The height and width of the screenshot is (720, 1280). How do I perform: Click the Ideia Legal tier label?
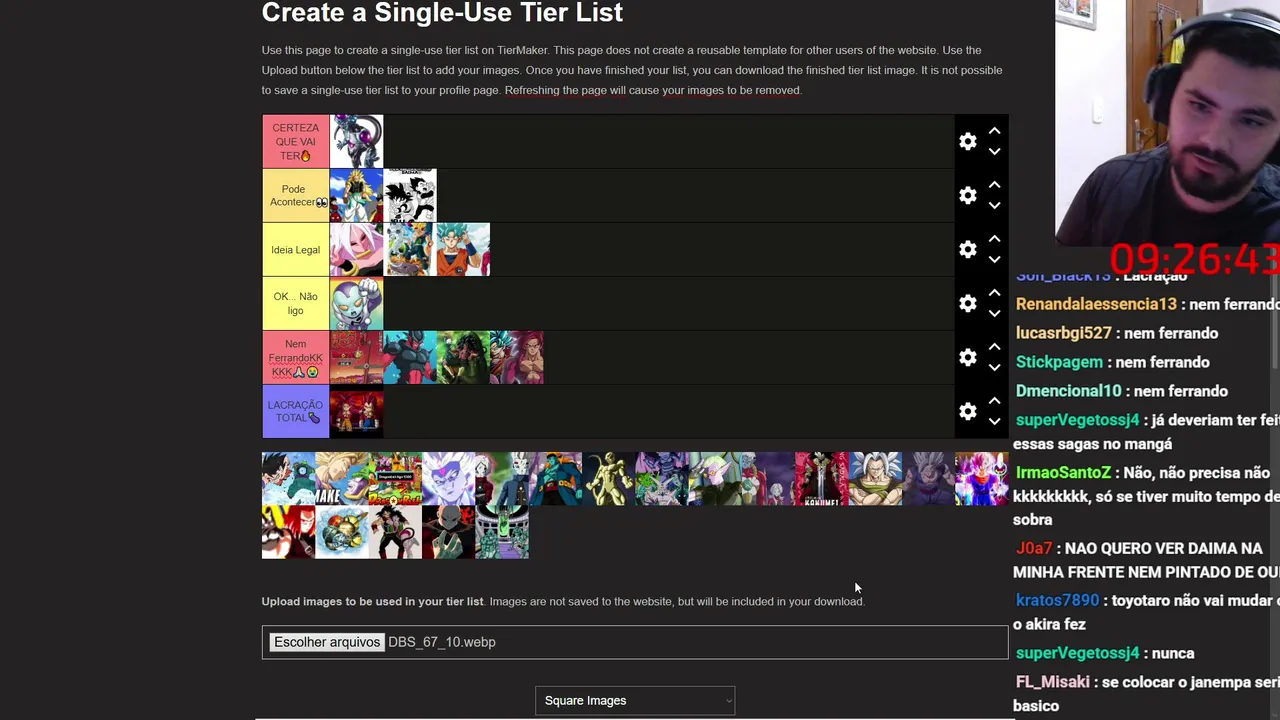point(296,250)
